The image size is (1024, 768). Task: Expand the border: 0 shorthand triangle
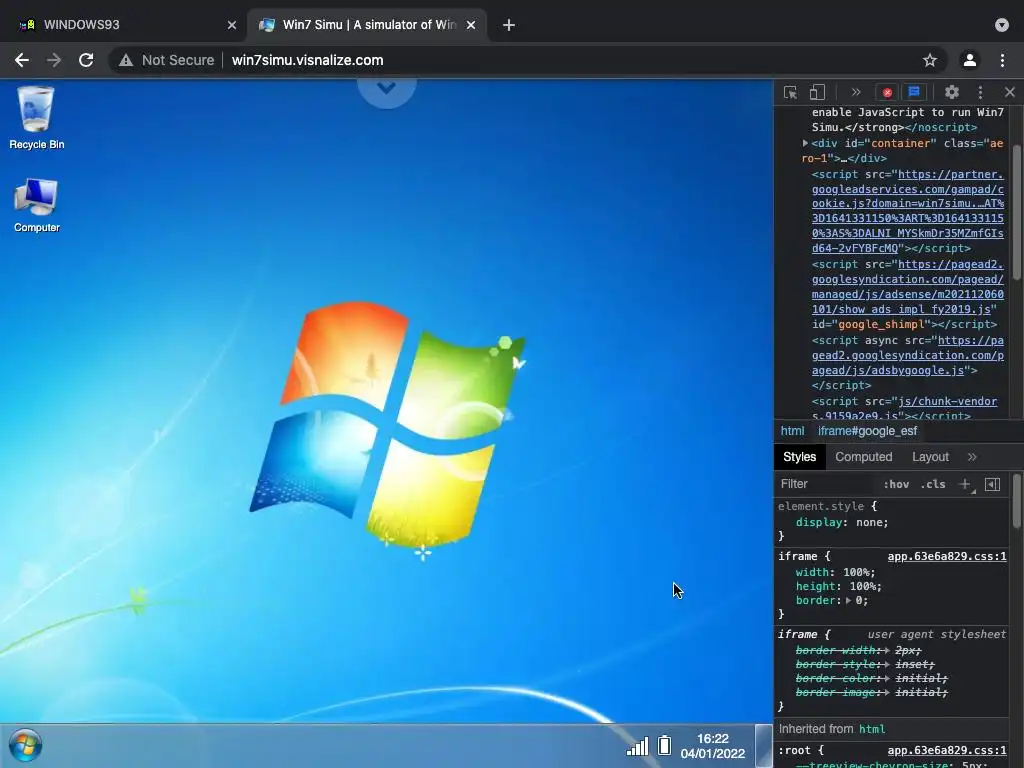848,600
